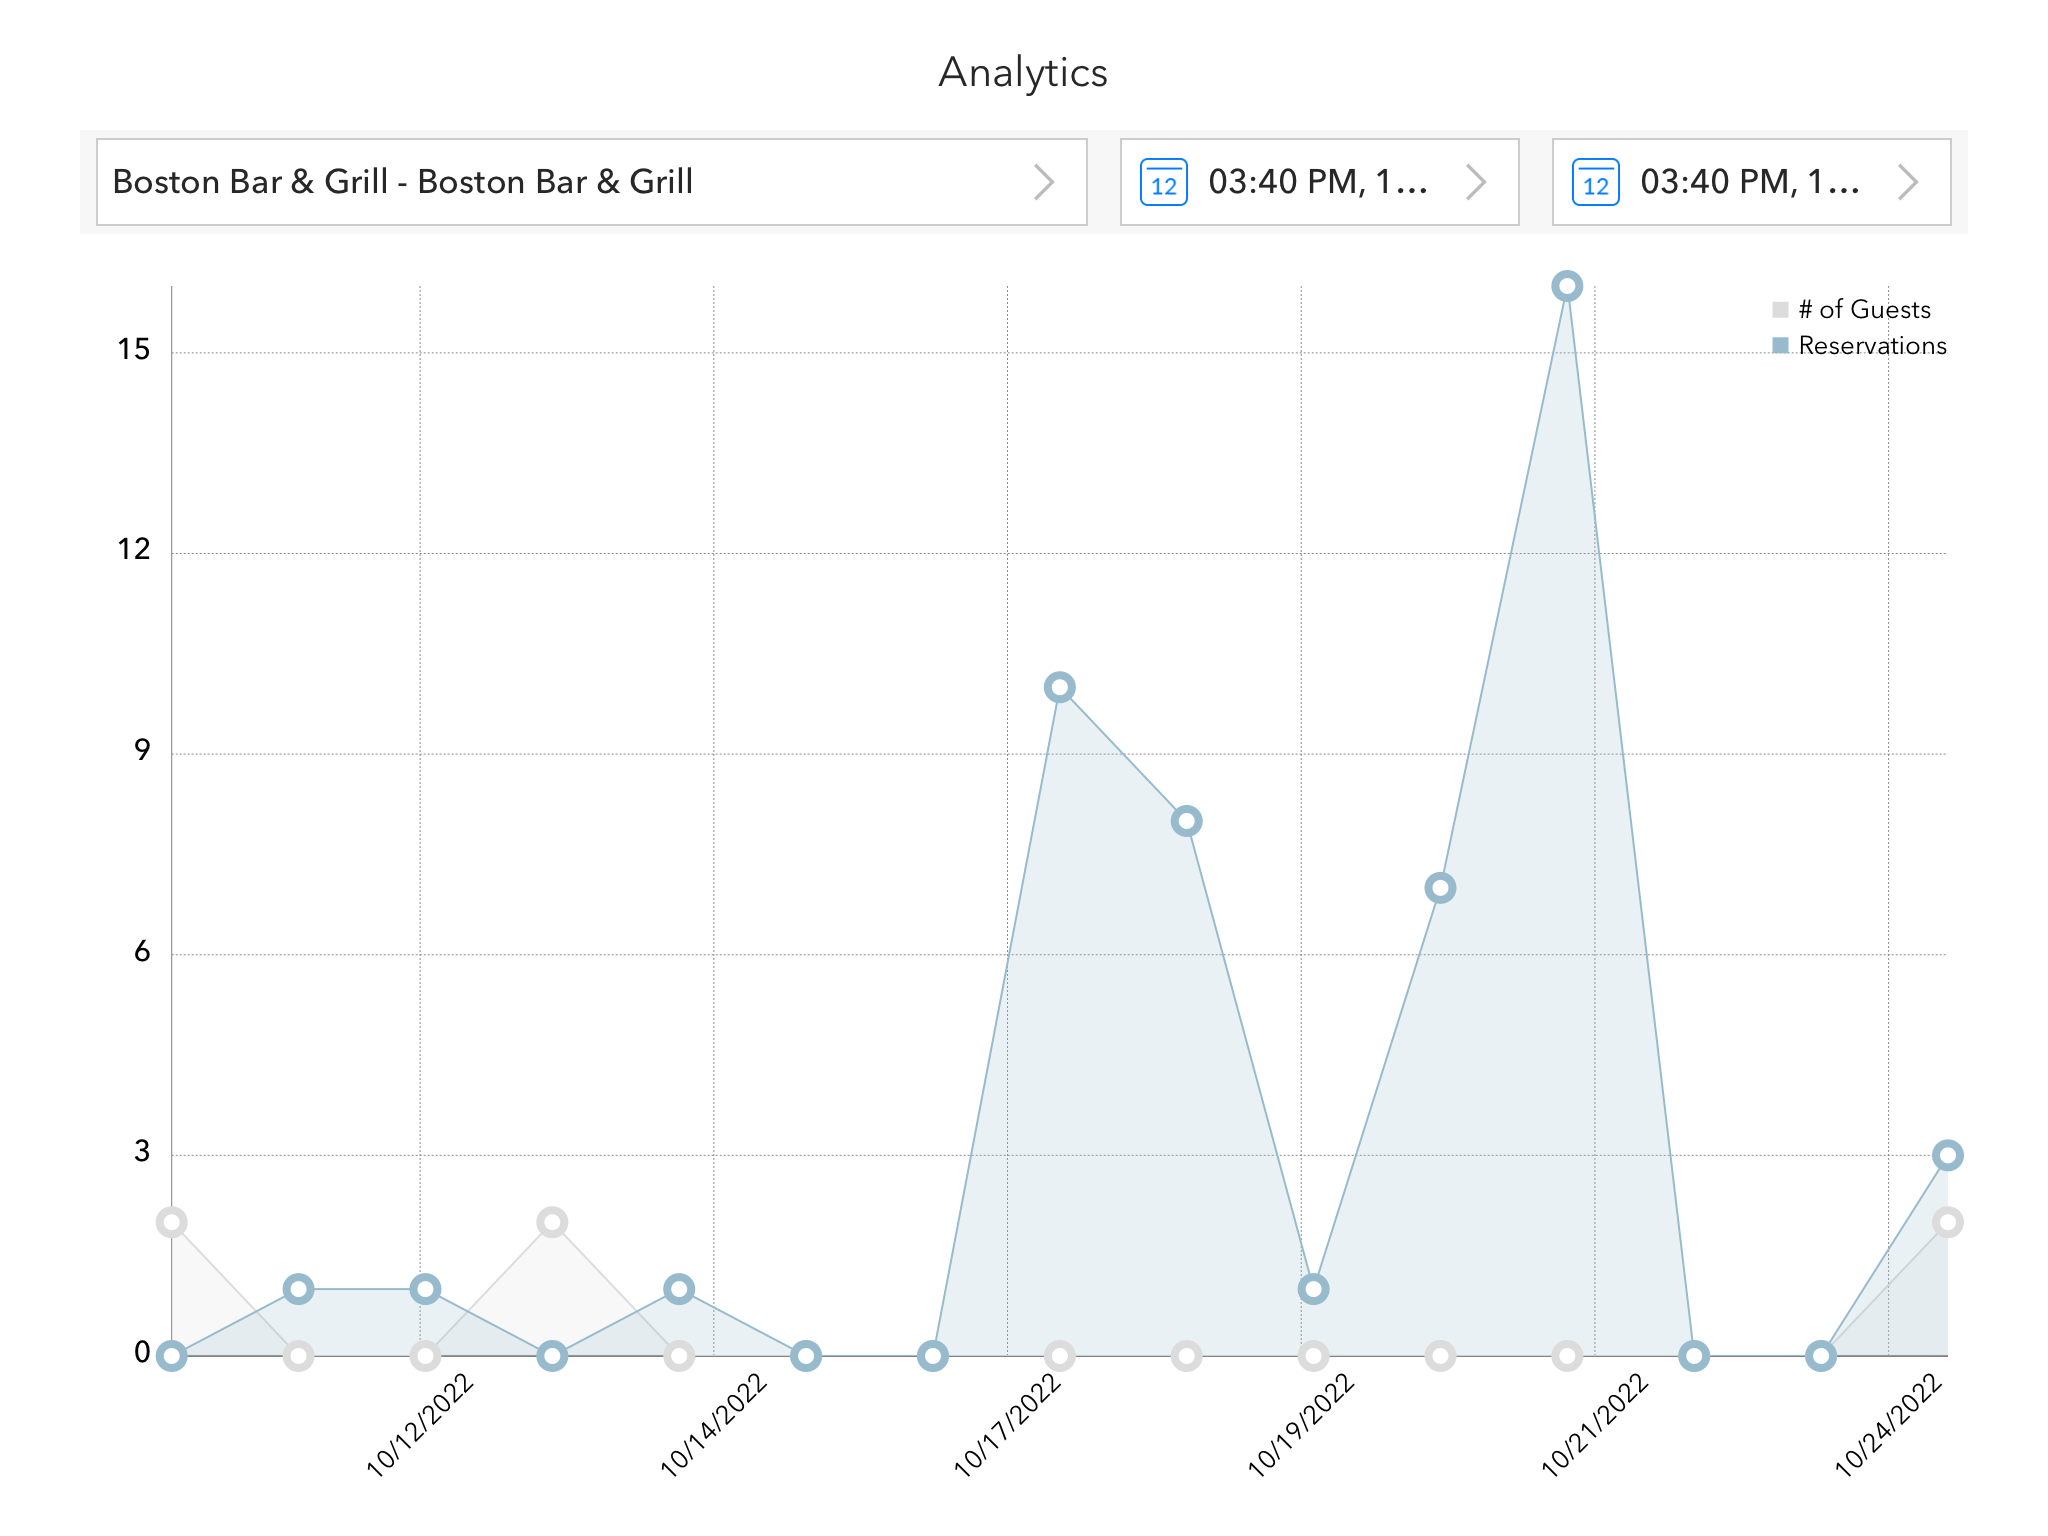This screenshot has width=2048, height=1536.
Task: Open the start date time field
Action: coord(1317,182)
